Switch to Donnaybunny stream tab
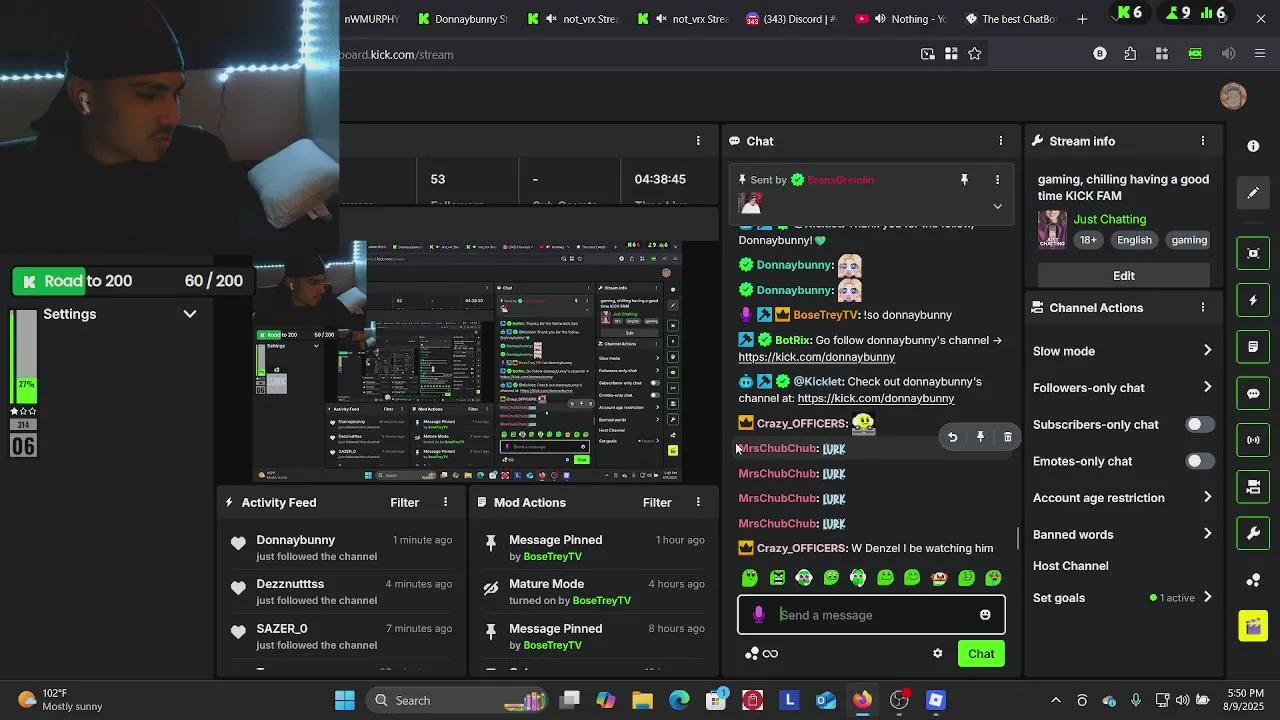This screenshot has width=1280, height=720. [464, 19]
